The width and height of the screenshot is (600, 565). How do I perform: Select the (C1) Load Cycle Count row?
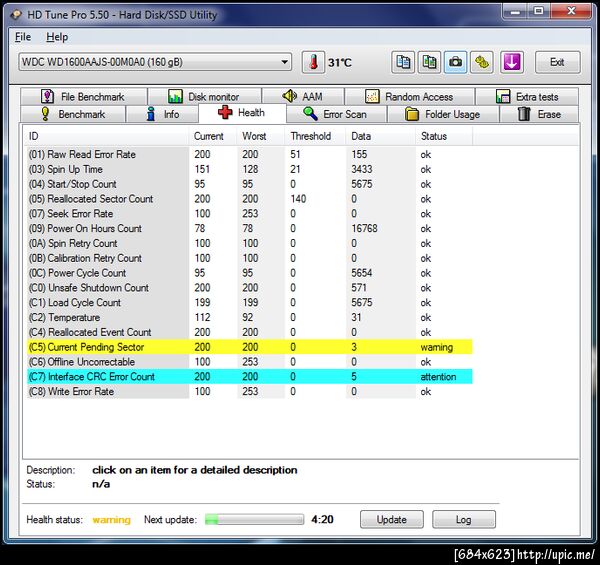coord(249,303)
